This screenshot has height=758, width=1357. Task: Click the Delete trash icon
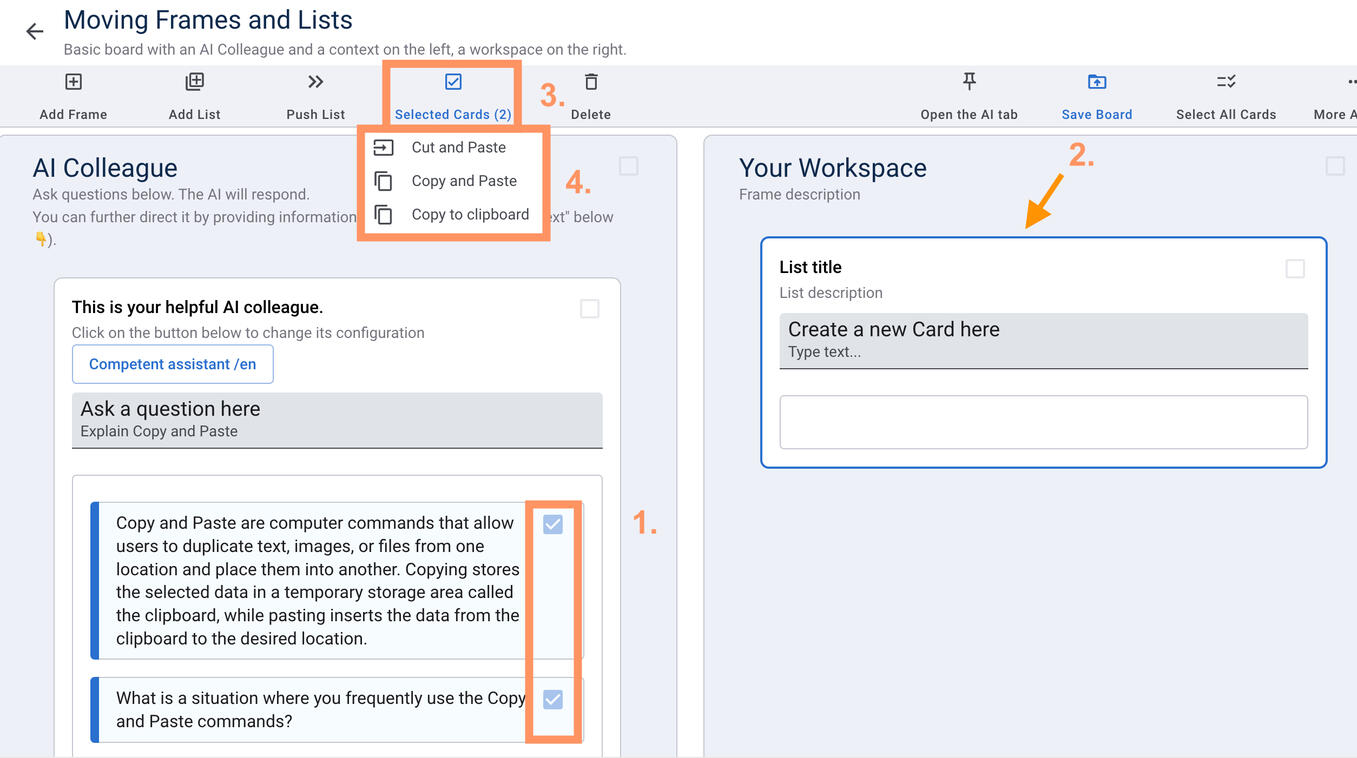(591, 82)
